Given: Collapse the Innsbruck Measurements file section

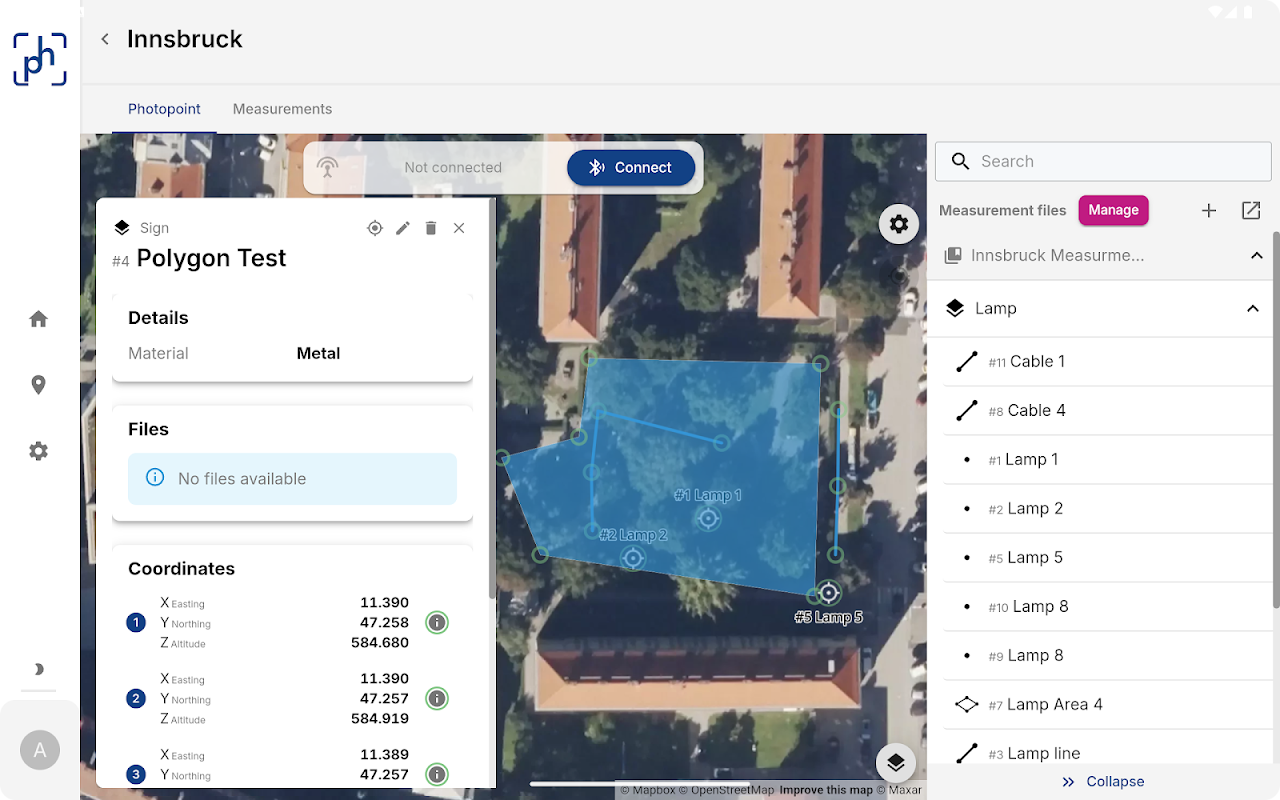Looking at the screenshot, I should pyautogui.click(x=1257, y=256).
